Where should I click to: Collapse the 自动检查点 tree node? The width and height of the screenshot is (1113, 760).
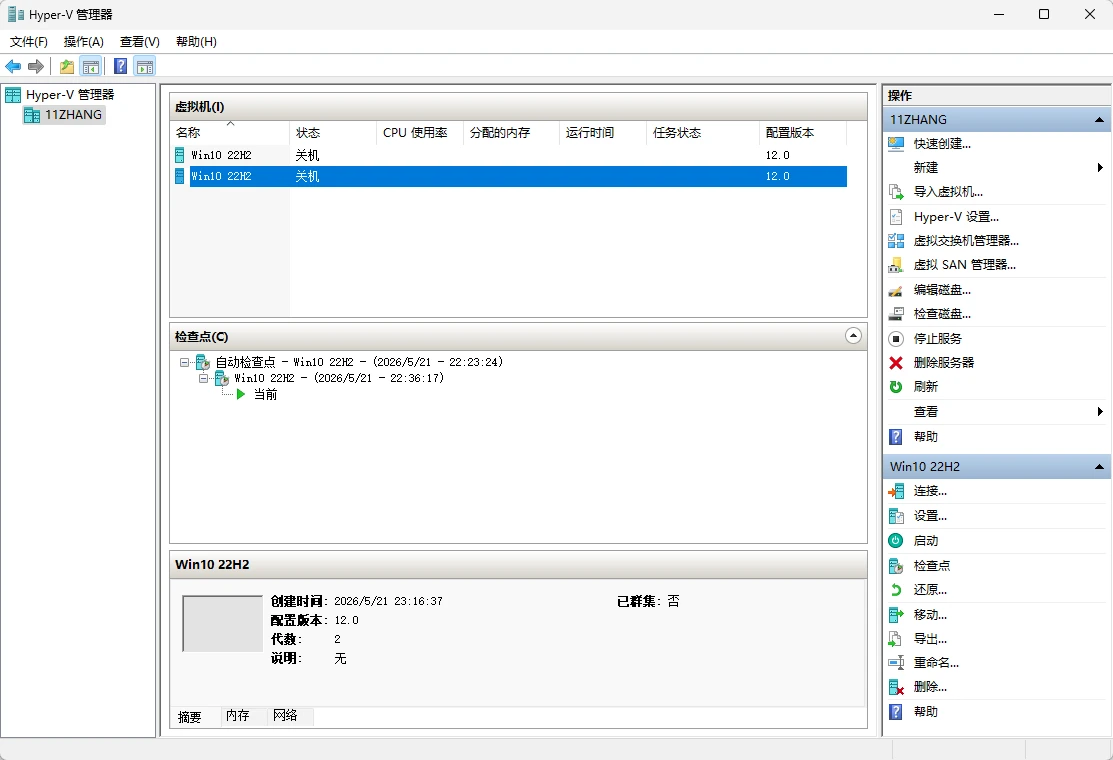pyautogui.click(x=185, y=363)
